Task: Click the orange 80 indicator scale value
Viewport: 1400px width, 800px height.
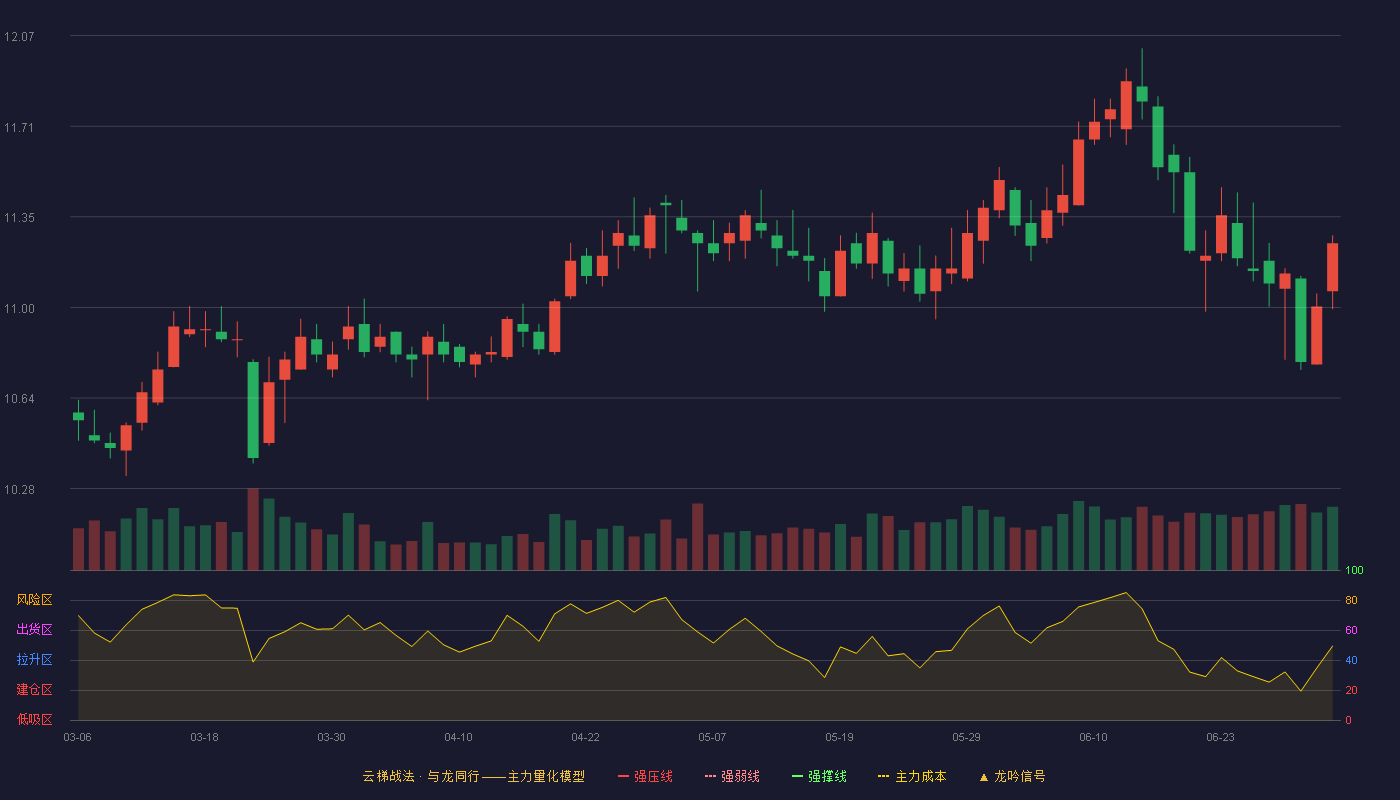Action: coord(1351,600)
